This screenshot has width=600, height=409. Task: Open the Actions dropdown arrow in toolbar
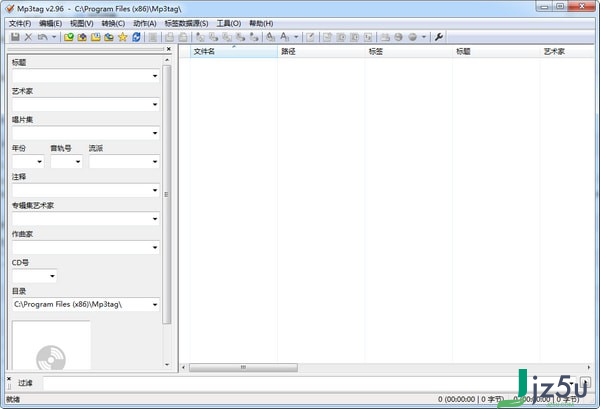pyautogui.click(x=296, y=37)
